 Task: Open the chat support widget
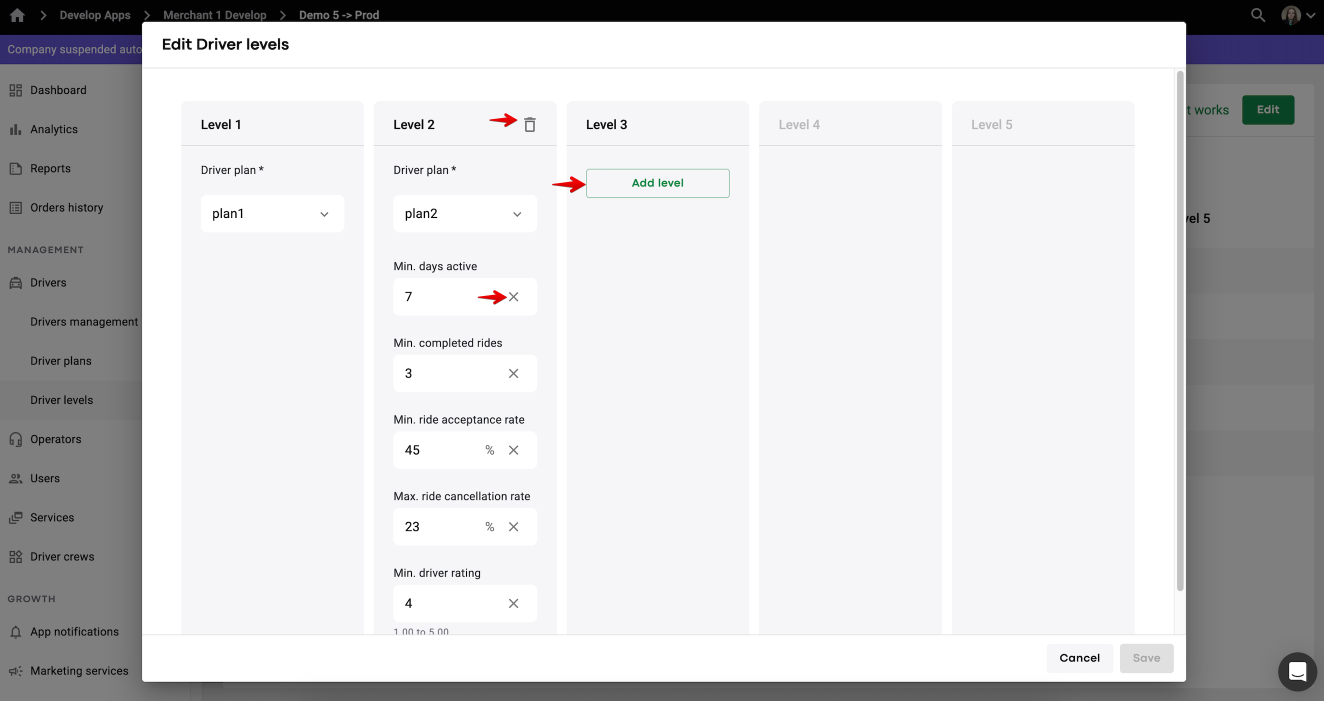1297,671
